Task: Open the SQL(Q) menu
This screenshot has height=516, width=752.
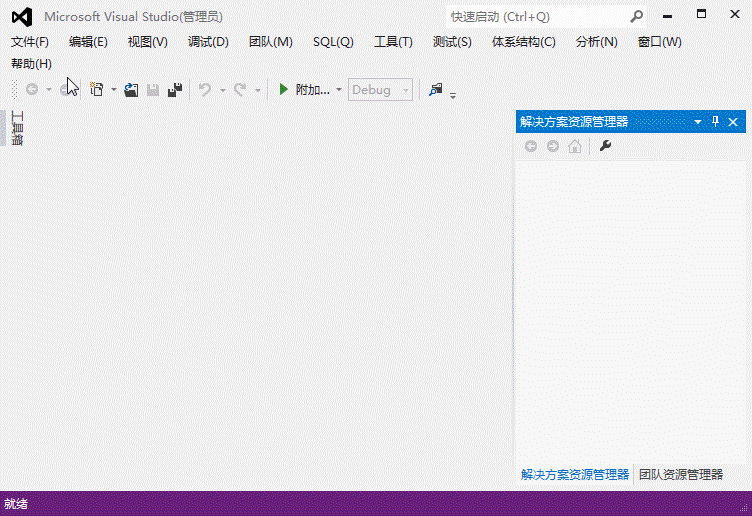Action: tap(333, 42)
